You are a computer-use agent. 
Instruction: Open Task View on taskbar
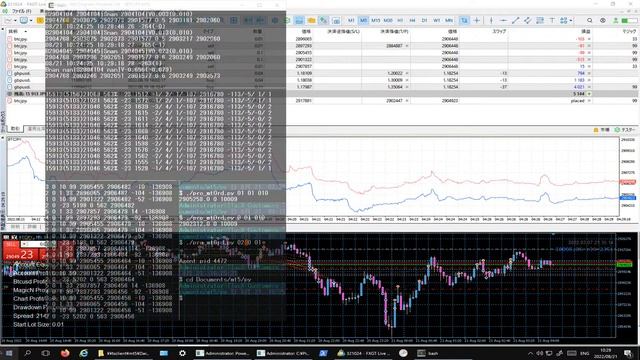[46, 353]
